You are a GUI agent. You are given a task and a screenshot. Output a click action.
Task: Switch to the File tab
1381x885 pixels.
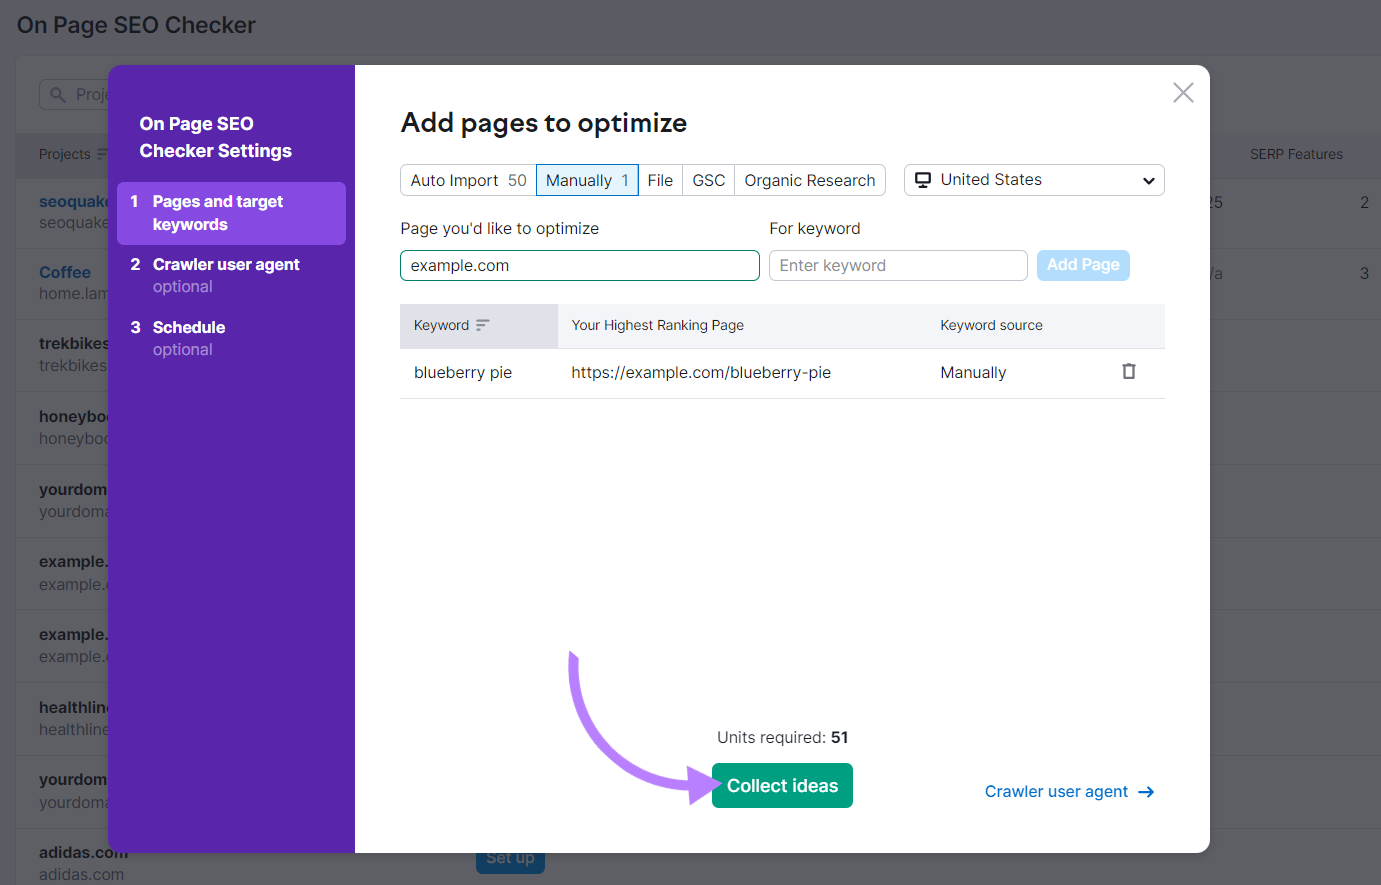(660, 180)
